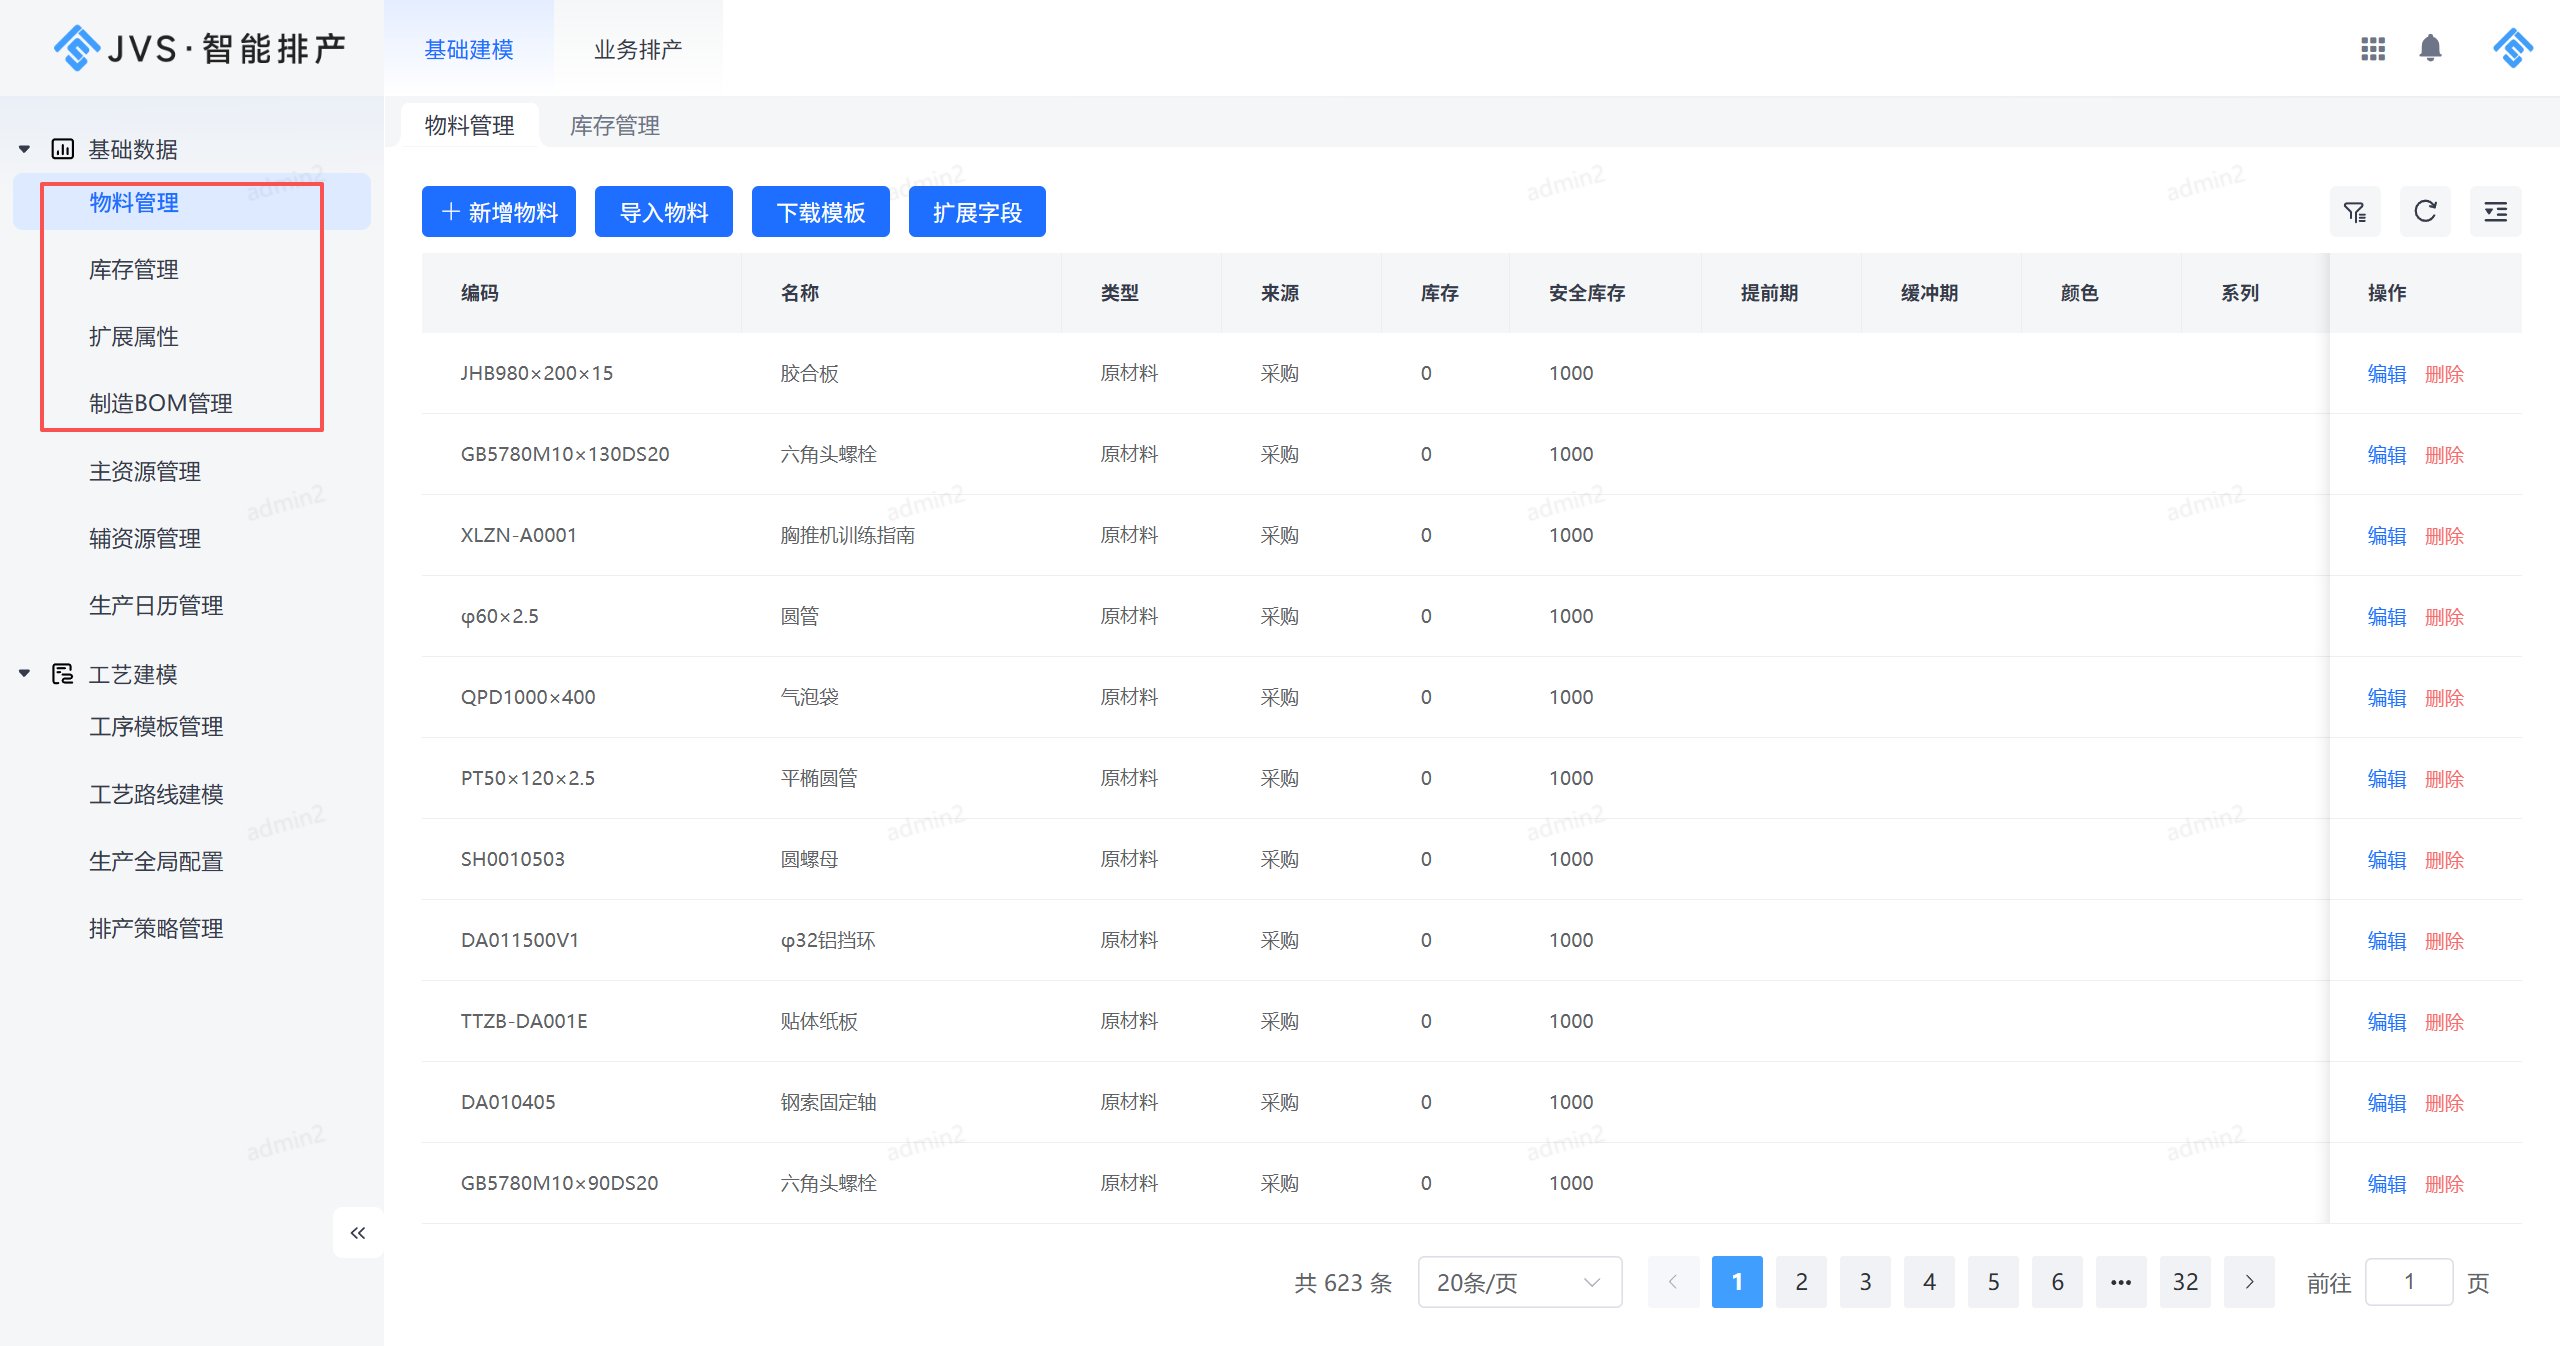Collapse the 工艺建模 tree section
2560x1346 pixels.
pos(24,674)
